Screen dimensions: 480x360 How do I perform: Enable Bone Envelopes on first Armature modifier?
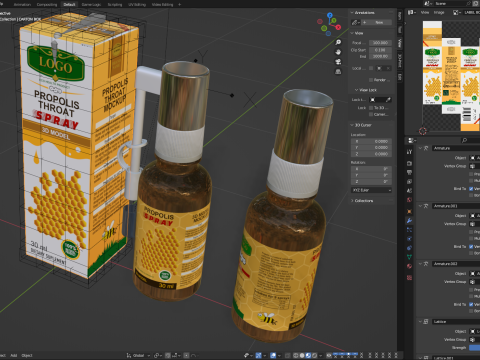pos(471,195)
